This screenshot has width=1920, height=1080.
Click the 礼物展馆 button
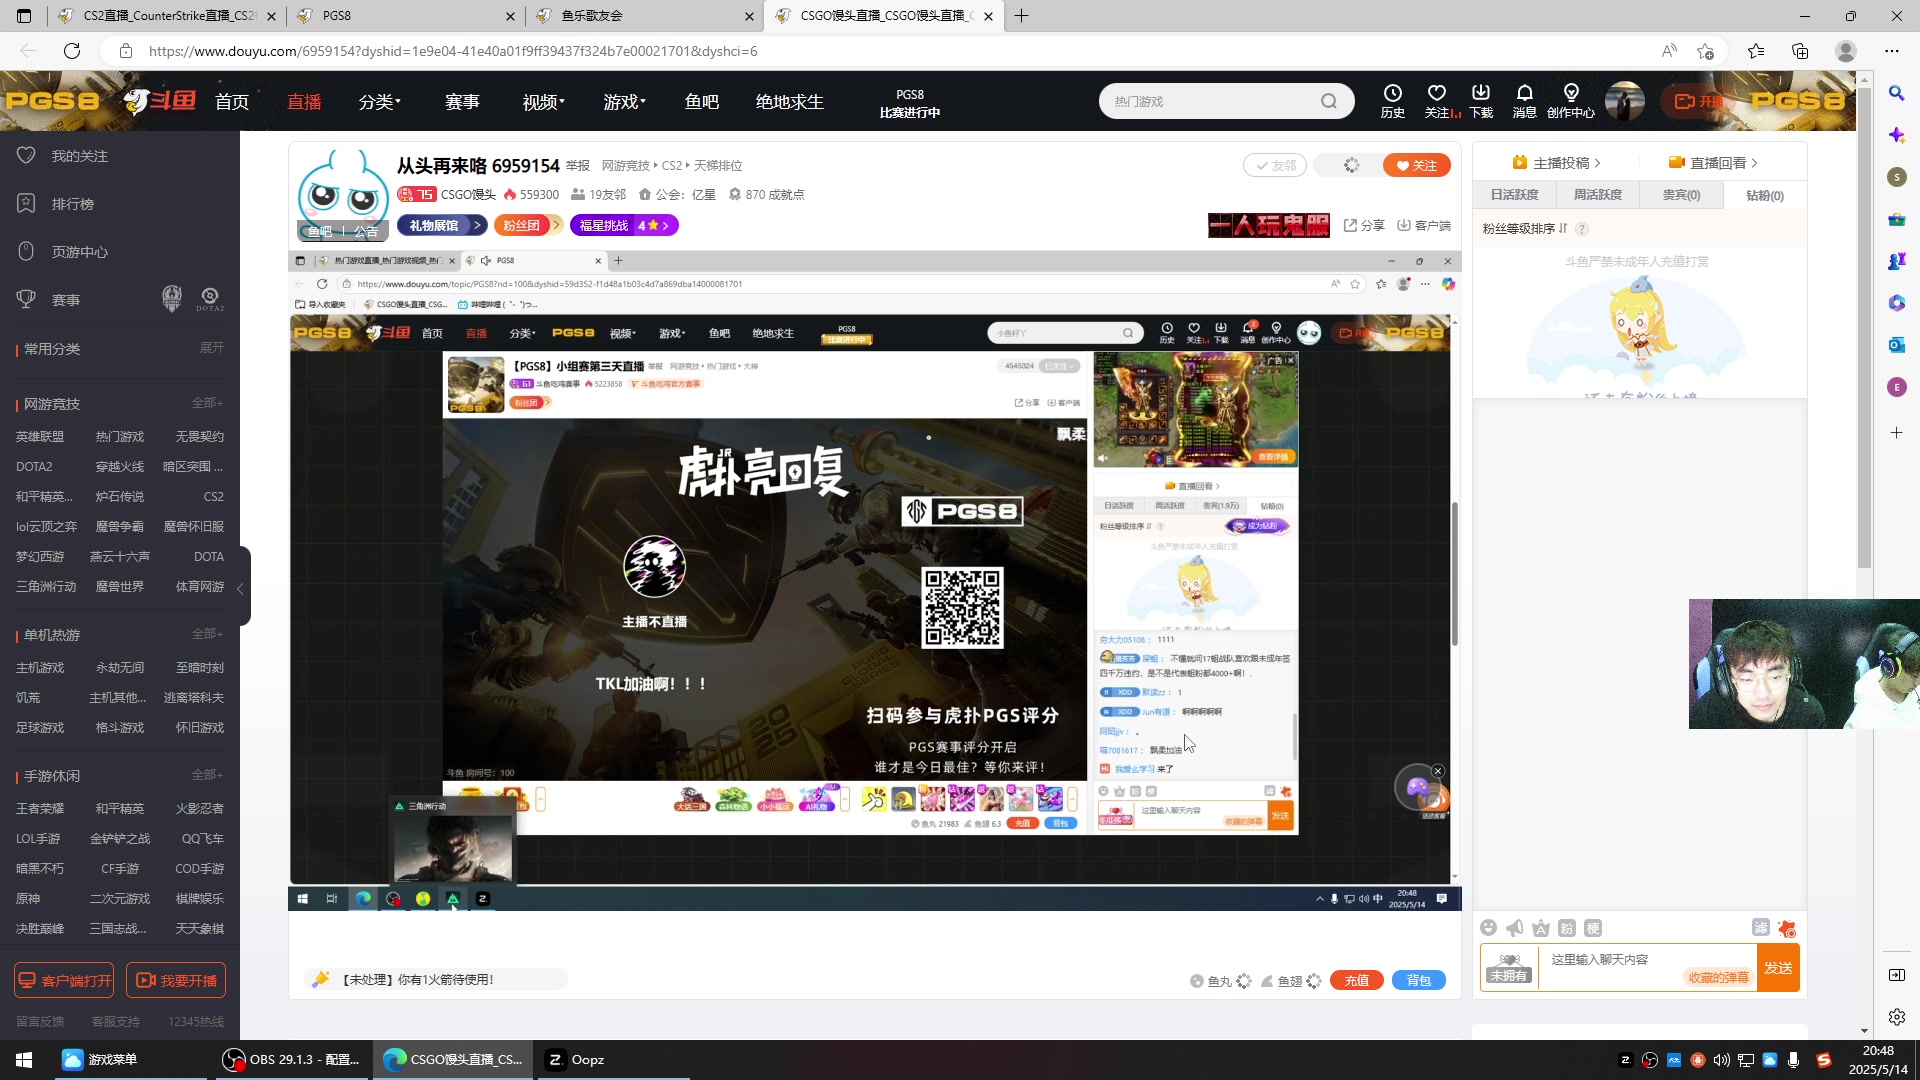pos(441,226)
